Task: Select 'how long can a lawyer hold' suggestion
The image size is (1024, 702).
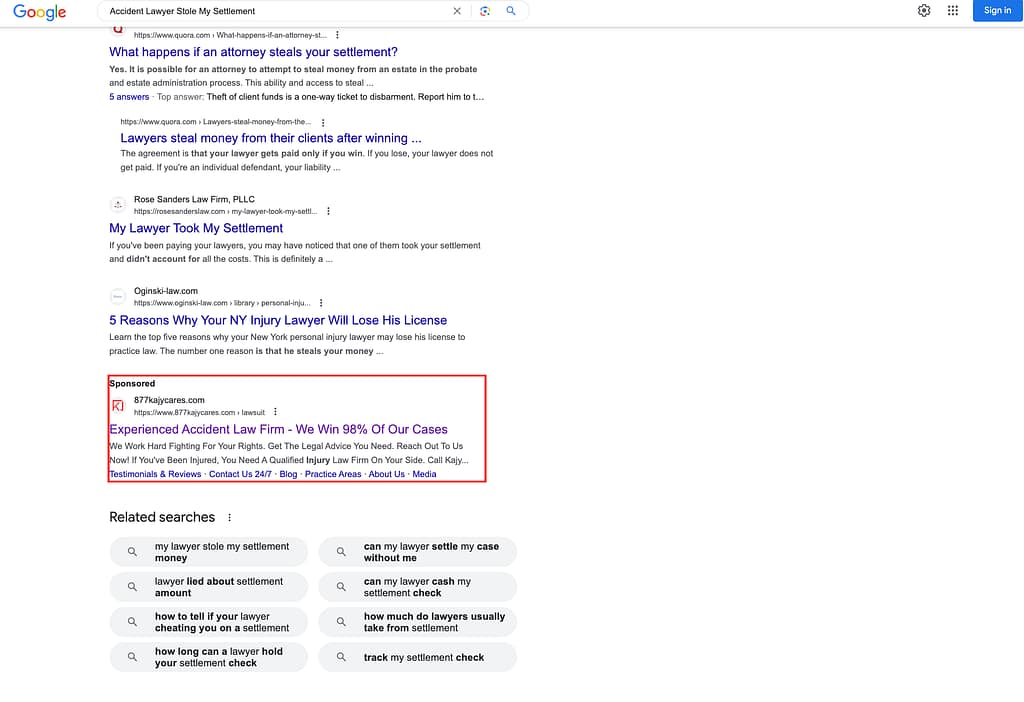Action: [x=208, y=657]
